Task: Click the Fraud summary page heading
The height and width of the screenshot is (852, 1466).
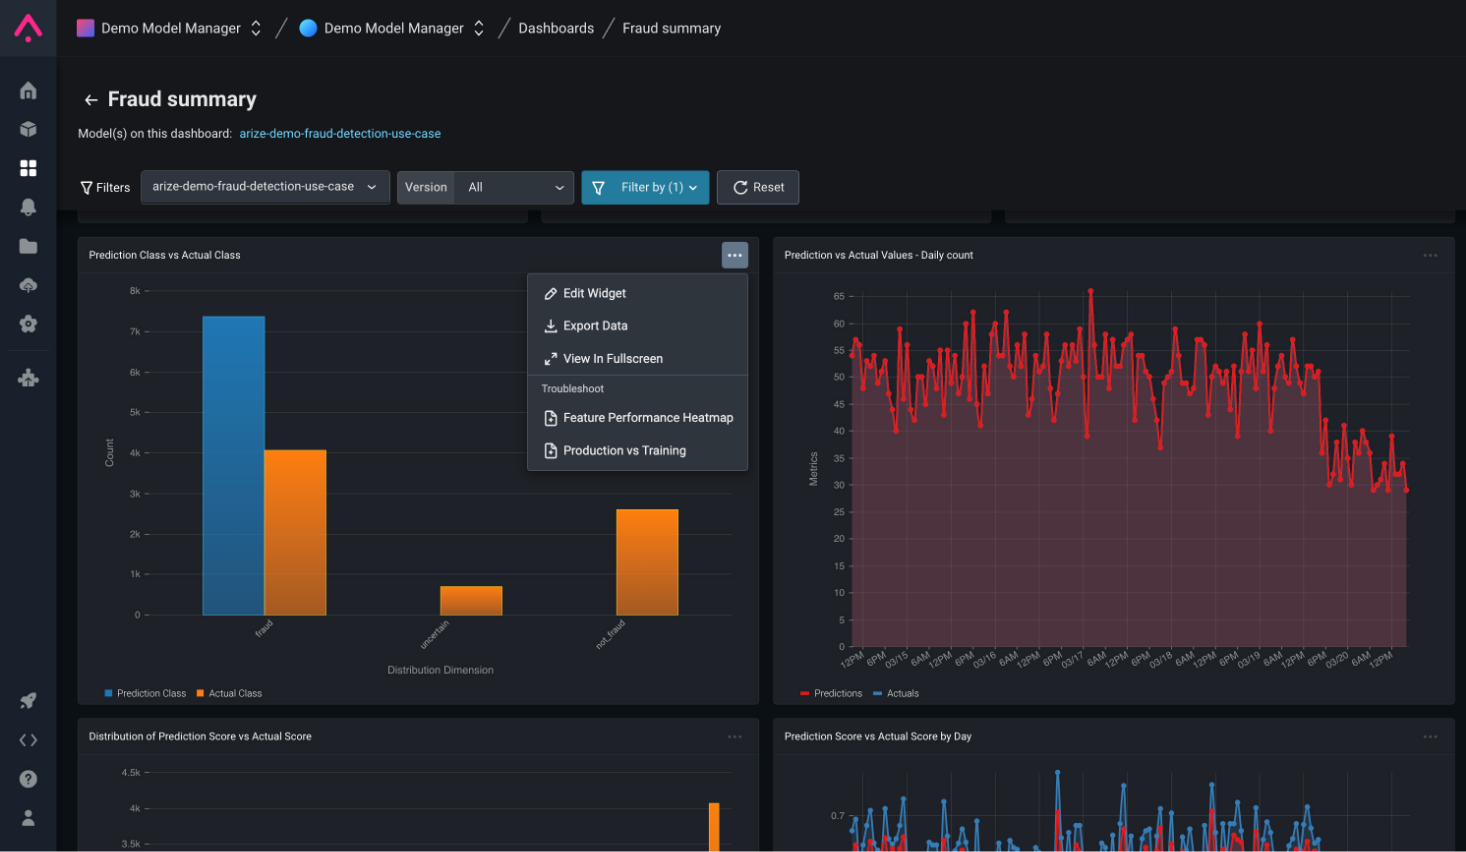Action: pos(182,99)
